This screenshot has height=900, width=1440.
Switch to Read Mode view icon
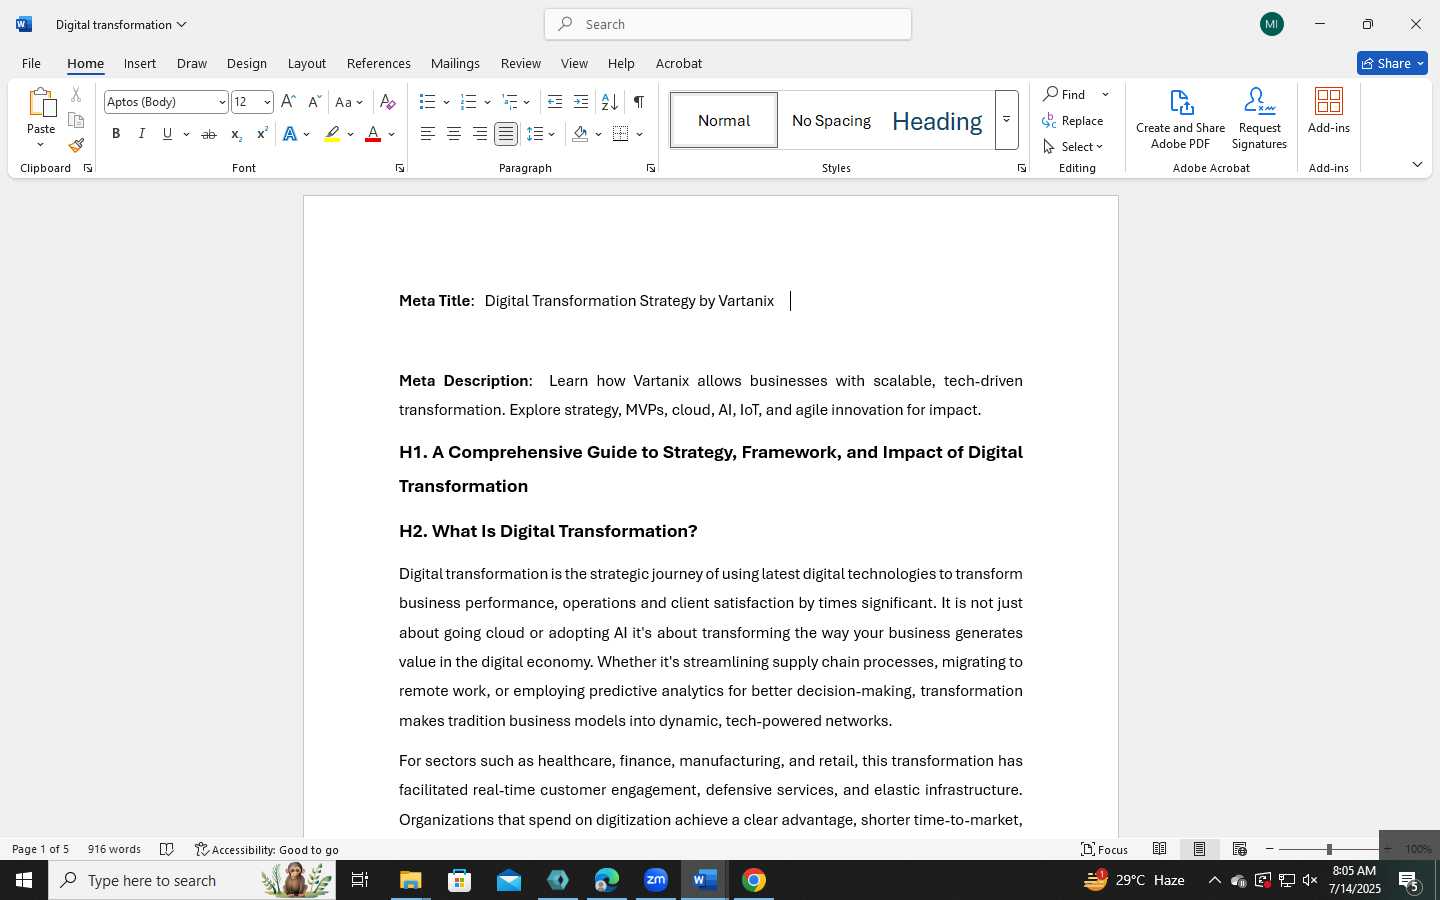tap(1159, 849)
